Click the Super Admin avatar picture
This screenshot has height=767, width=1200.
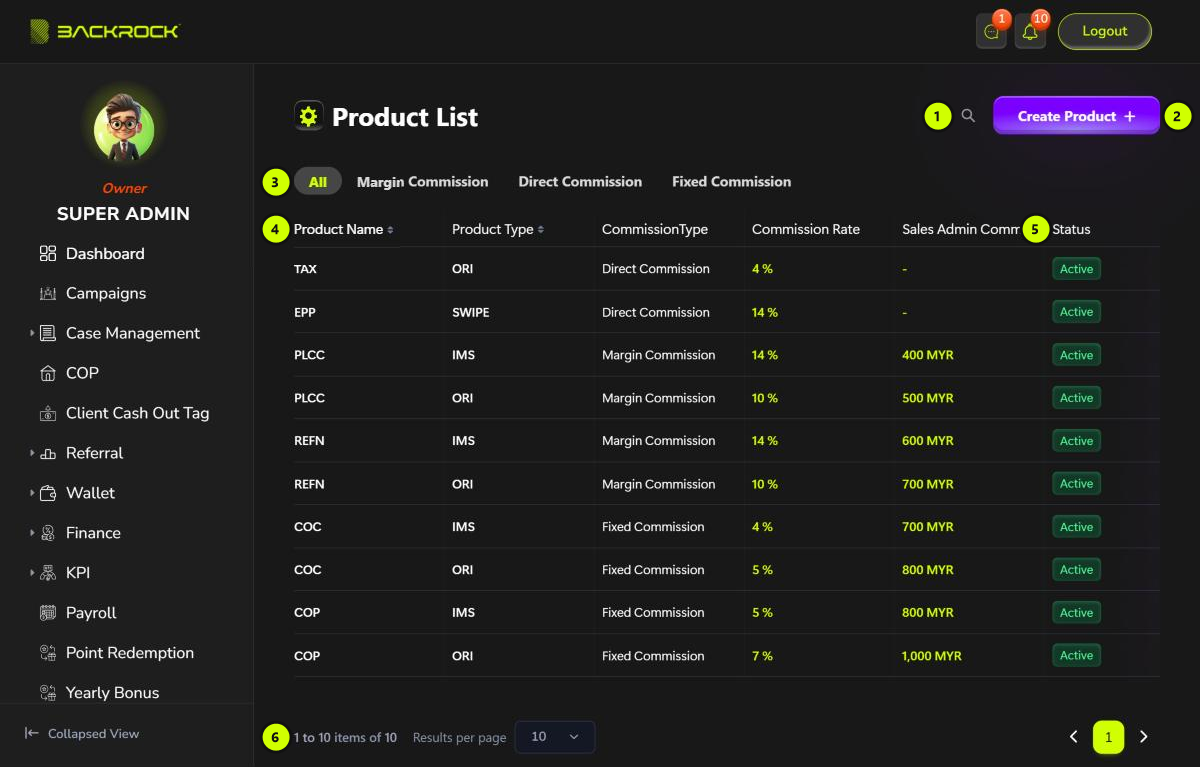point(123,130)
